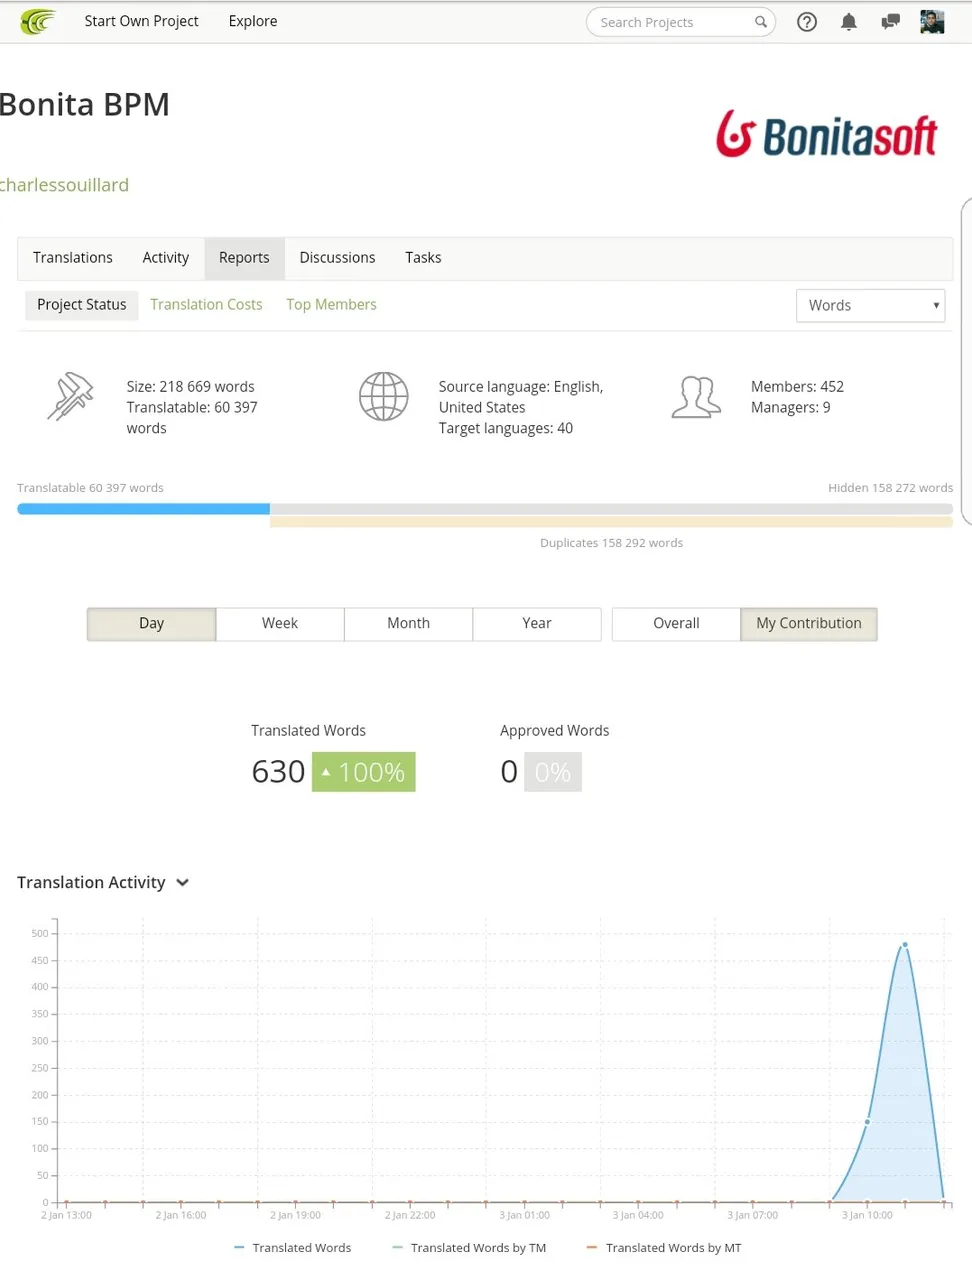Click the Bonitasoft logo
This screenshot has width=972, height=1280.
pyautogui.click(x=827, y=134)
